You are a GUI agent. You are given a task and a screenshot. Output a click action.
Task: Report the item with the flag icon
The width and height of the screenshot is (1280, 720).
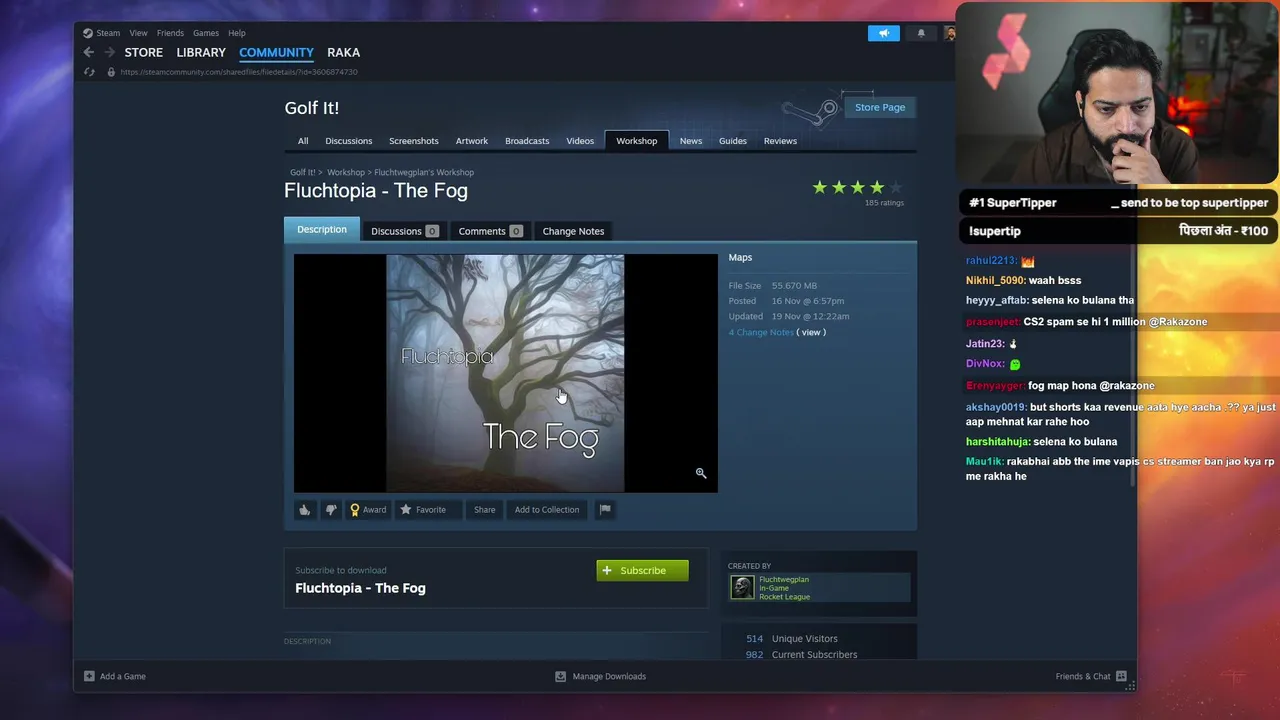(605, 510)
